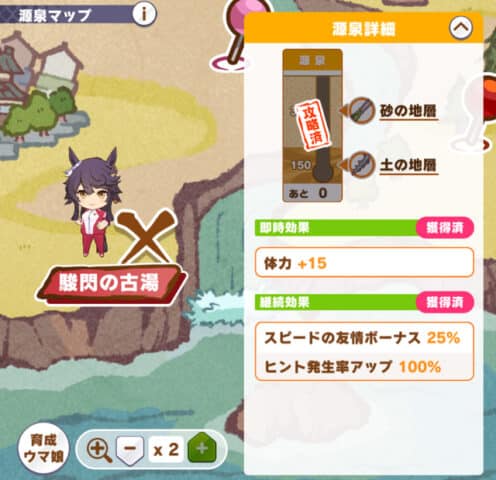This screenshot has height=480, width=496.
Task: Select the 駿閃の古湯 location sign
Action: [111, 284]
